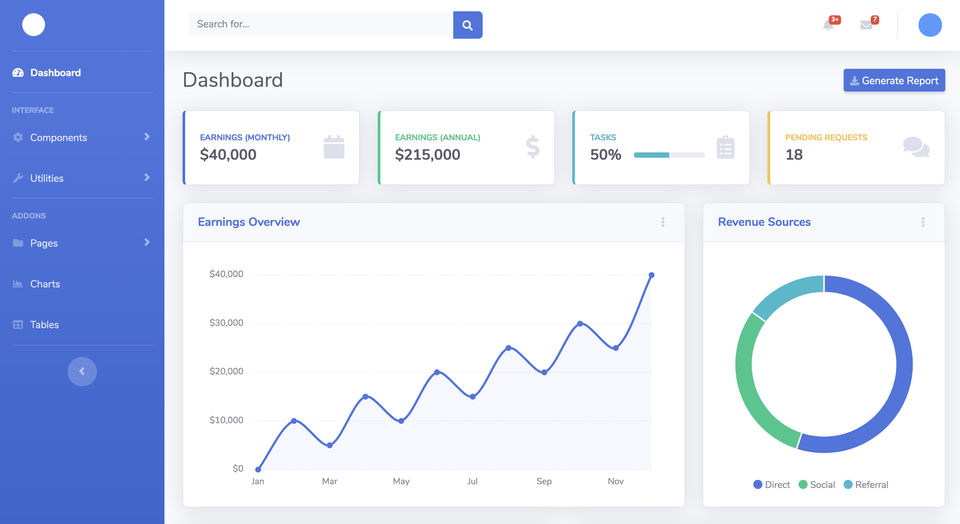The image size is (960, 524).
Task: Click the comments icon on Pending Requests
Action: [x=916, y=147]
